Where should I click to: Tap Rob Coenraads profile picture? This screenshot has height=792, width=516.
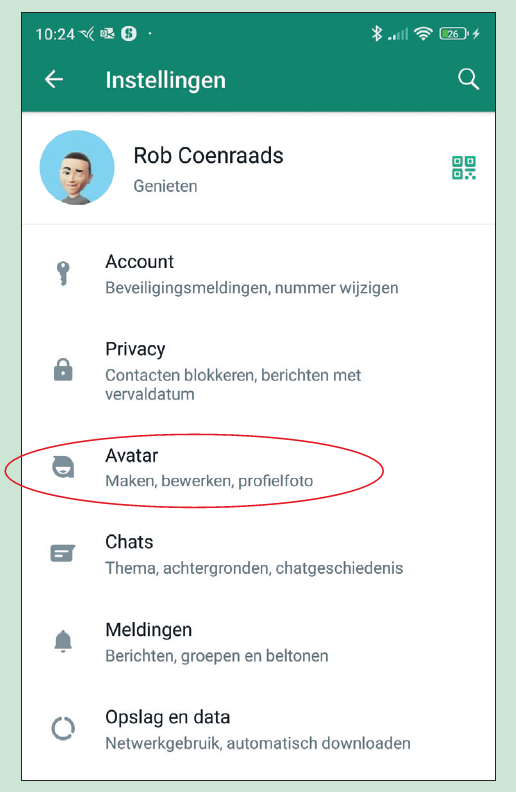pyautogui.click(x=77, y=168)
